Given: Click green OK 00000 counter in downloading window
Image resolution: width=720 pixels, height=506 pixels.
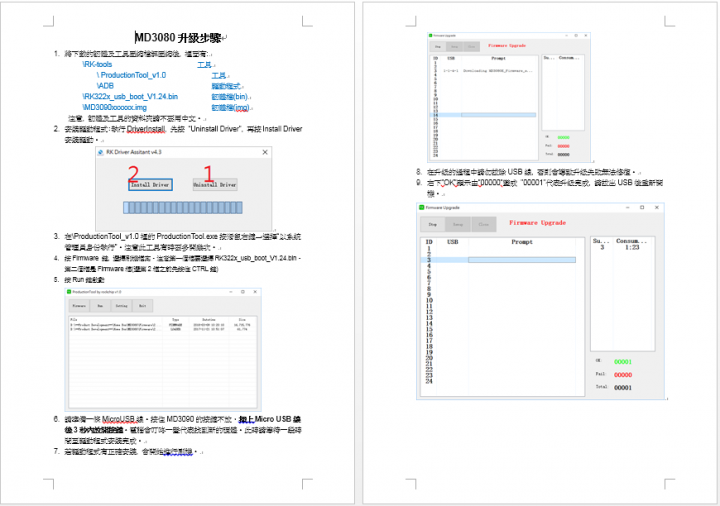Looking at the screenshot, I should (x=563, y=137).
